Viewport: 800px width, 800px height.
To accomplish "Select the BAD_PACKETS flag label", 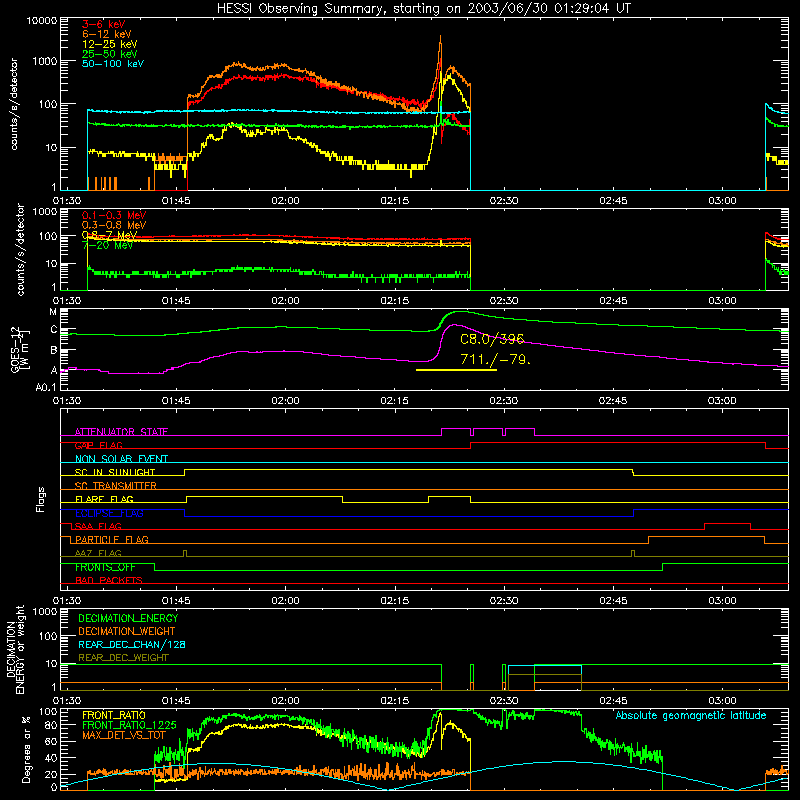I will (109, 580).
